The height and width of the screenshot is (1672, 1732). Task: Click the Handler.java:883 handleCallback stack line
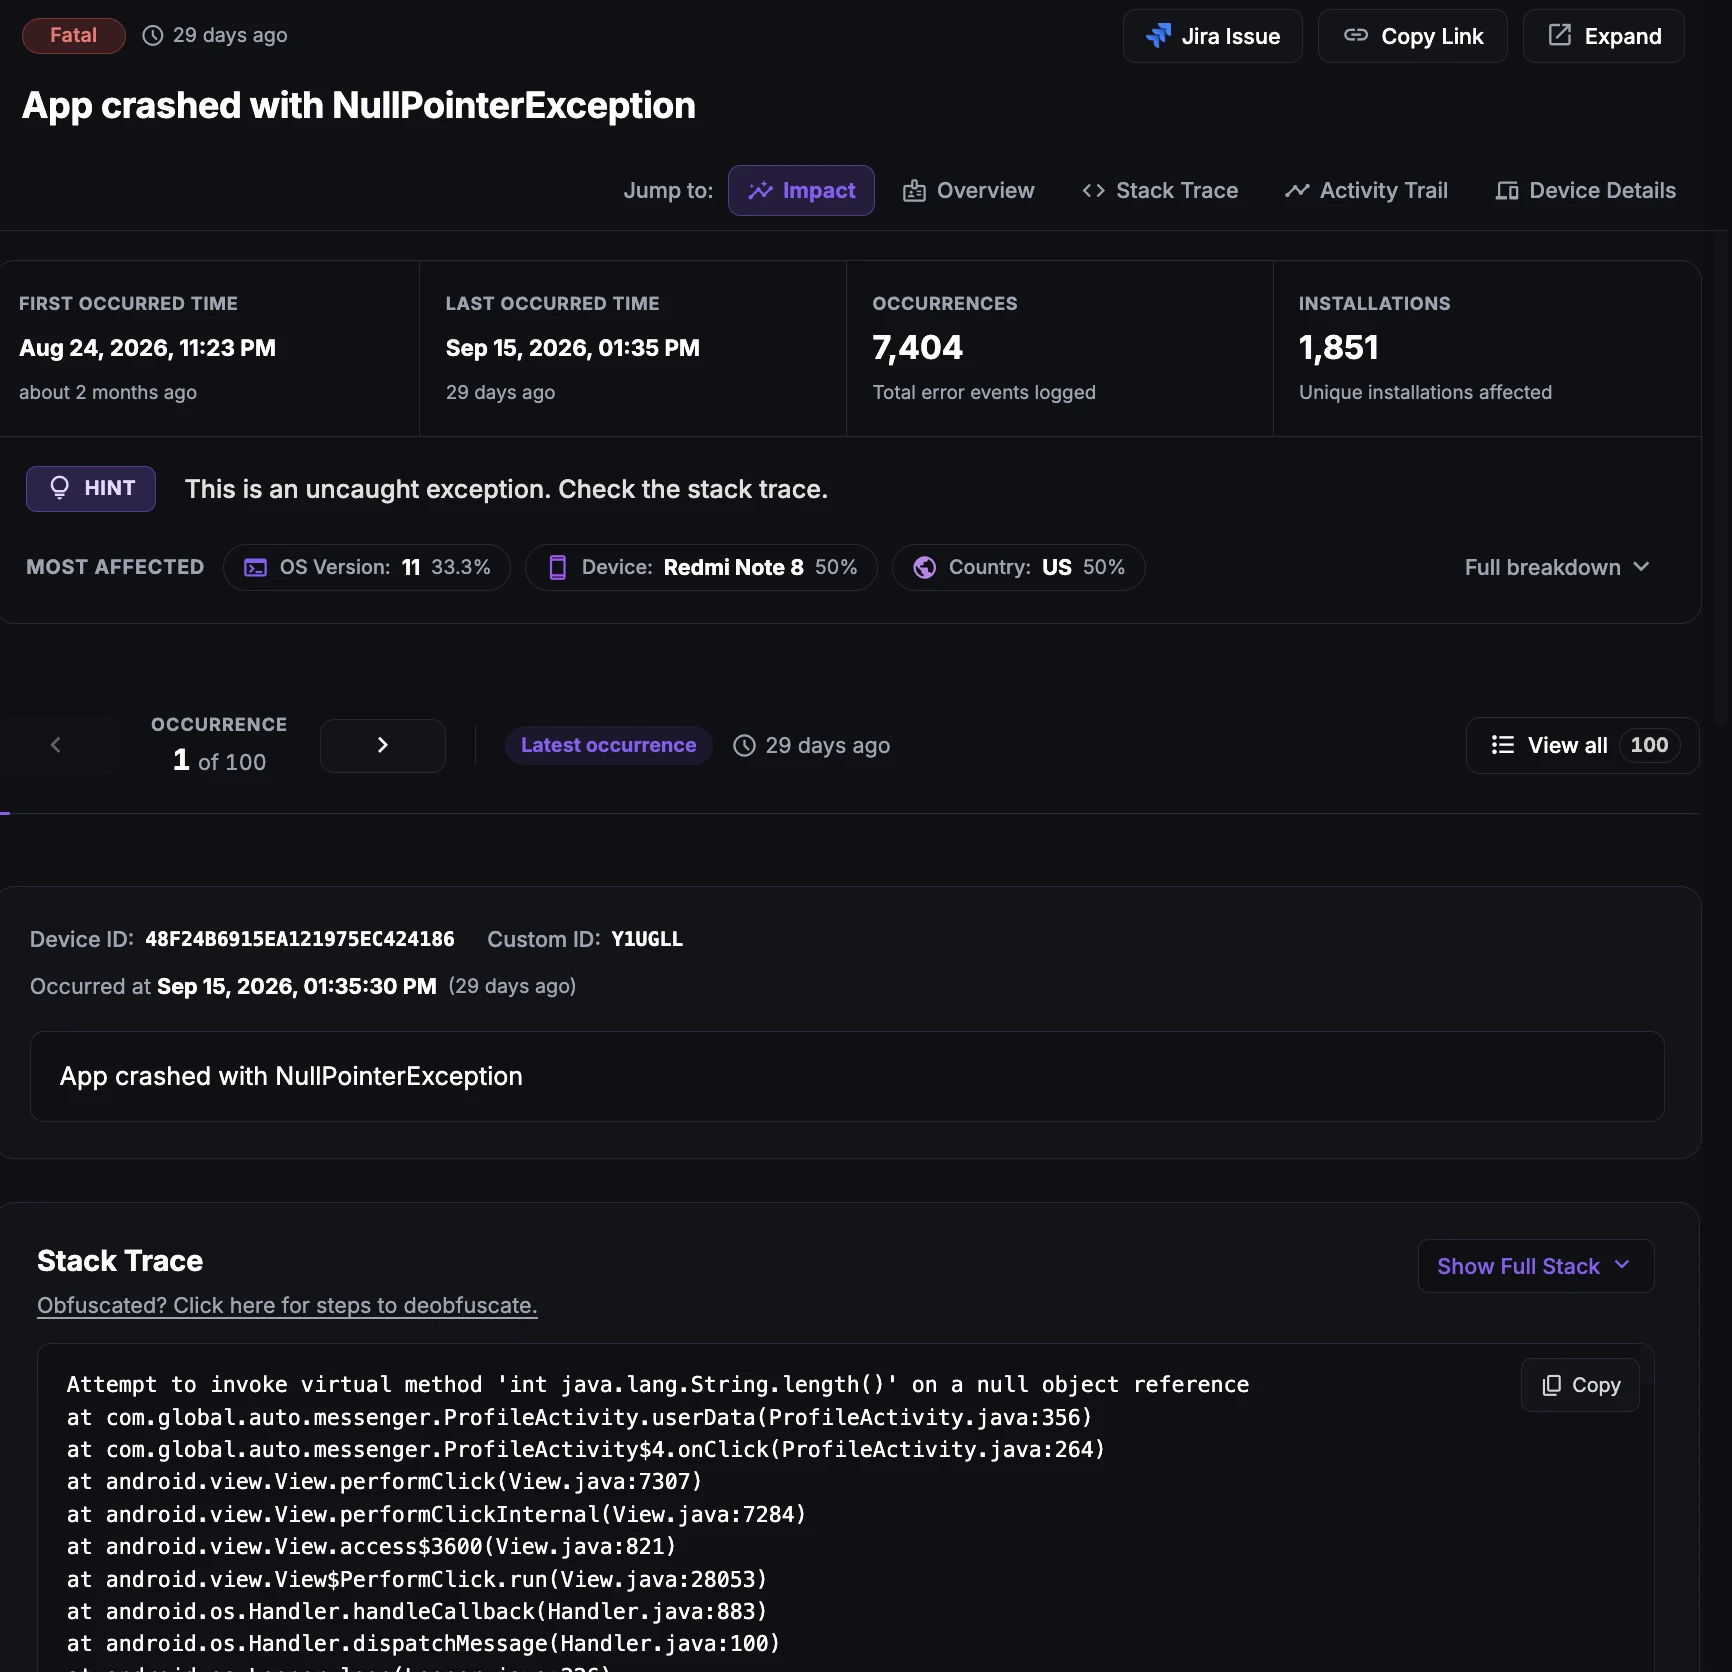(417, 1611)
